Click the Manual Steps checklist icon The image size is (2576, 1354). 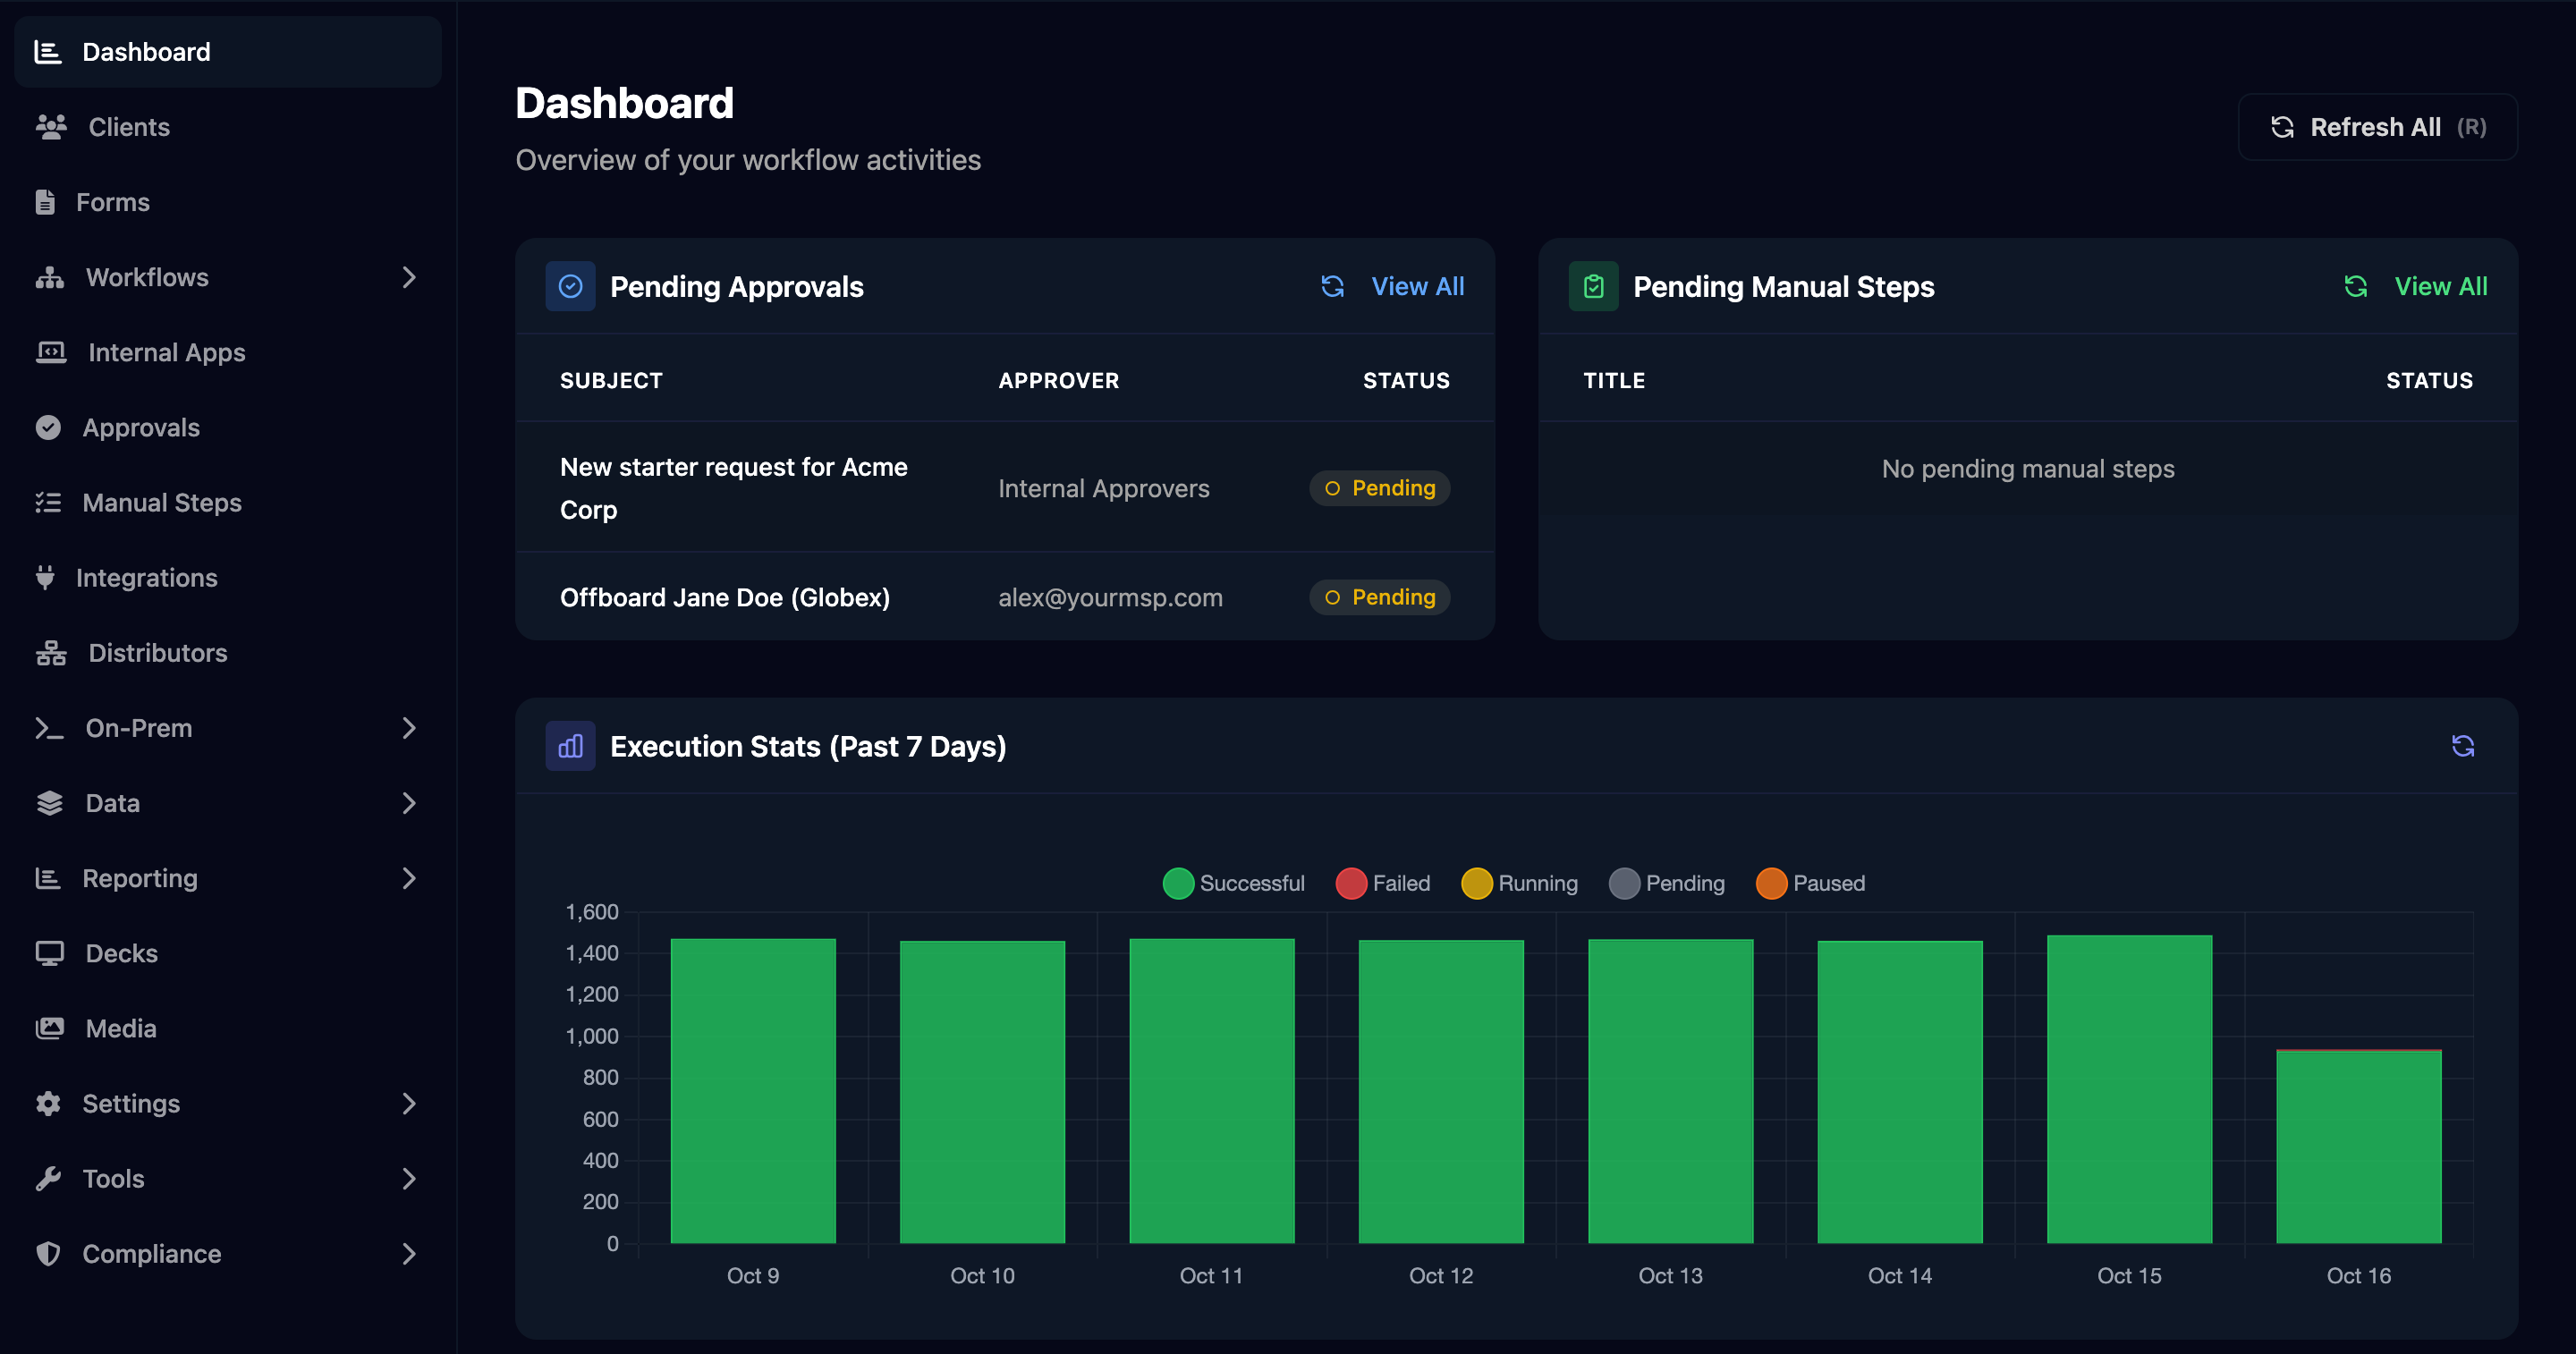[48, 502]
